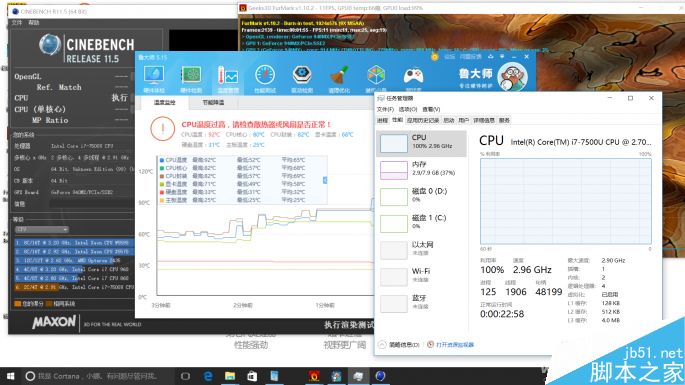Switch to Cinebench via its taskbar globe icon
Viewport: 685px width, 385px height.
click(x=380, y=376)
